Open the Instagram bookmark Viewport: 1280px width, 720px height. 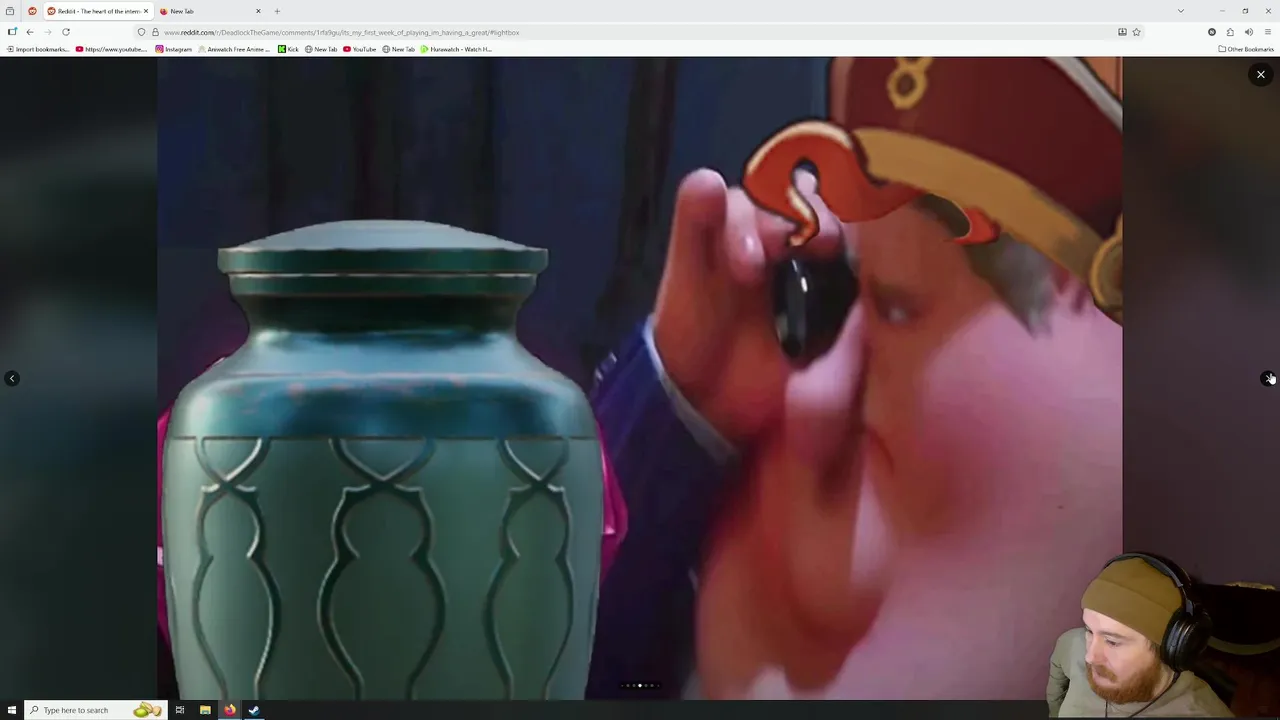pyautogui.click(x=174, y=49)
